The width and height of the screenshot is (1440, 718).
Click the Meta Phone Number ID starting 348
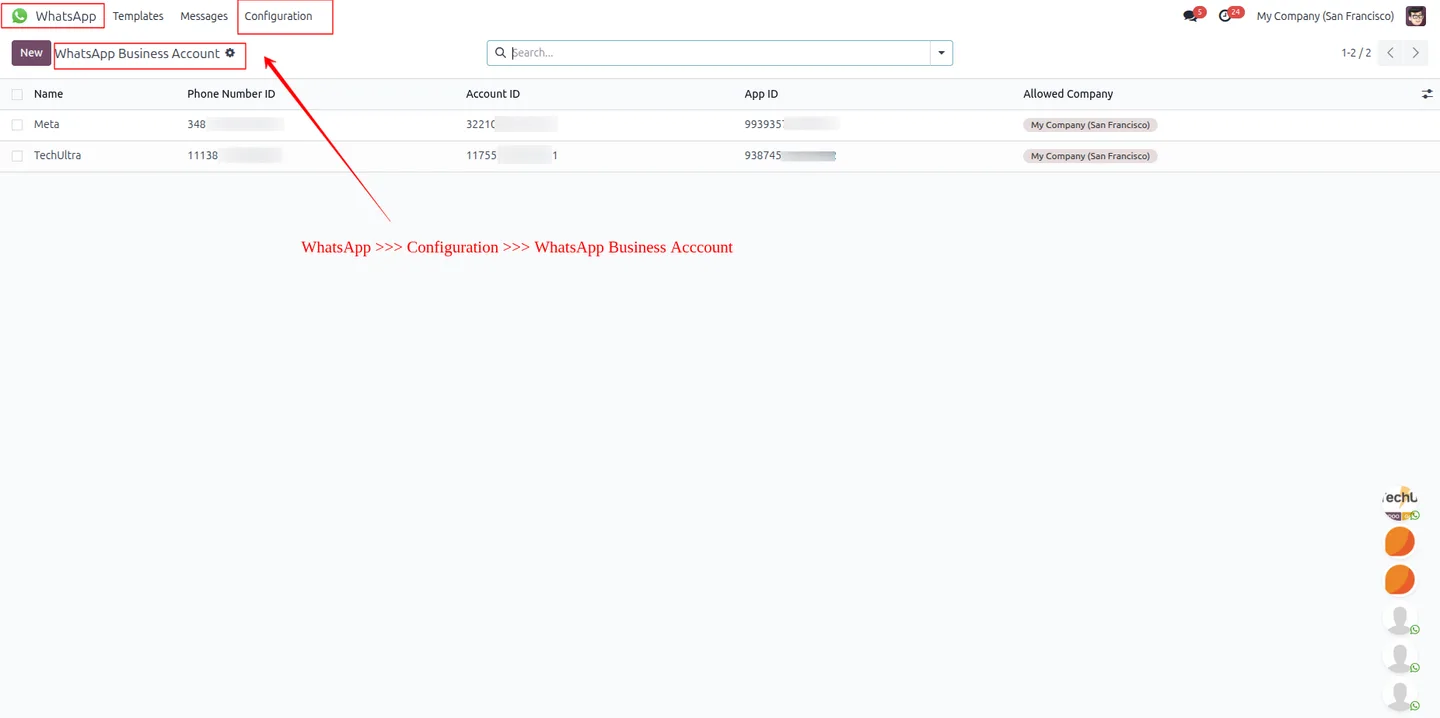(x=235, y=125)
